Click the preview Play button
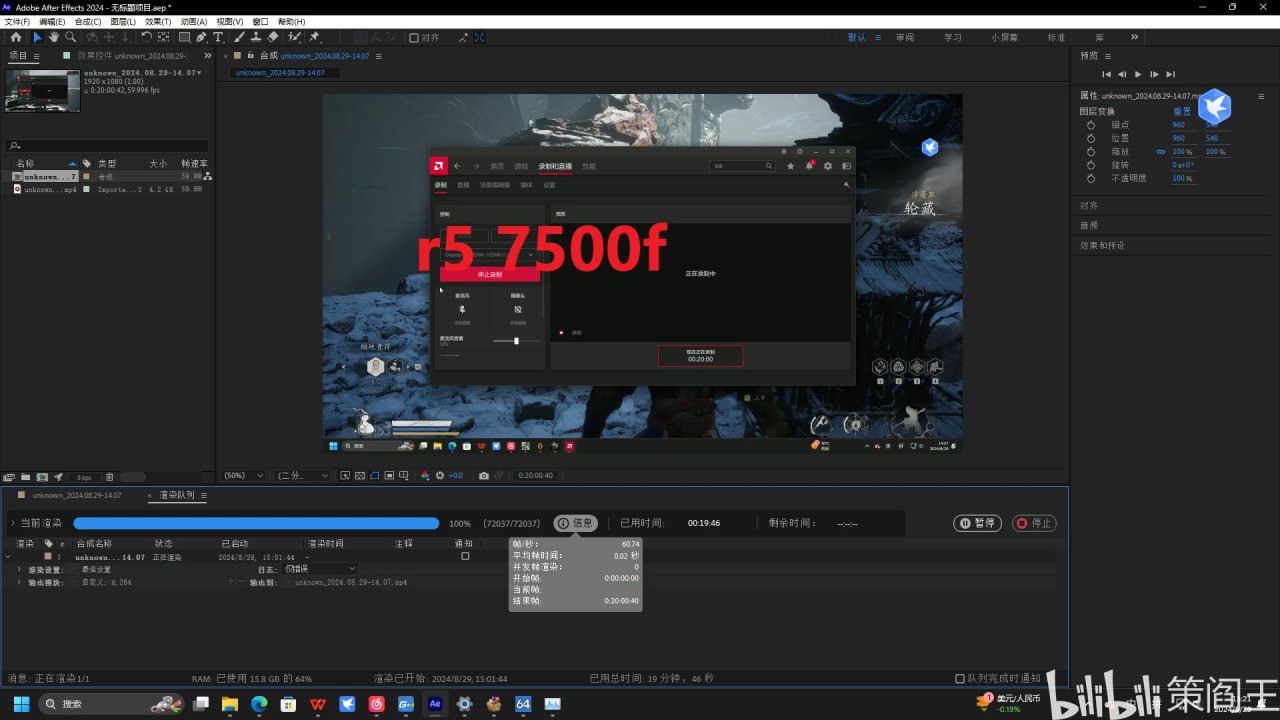This screenshot has width=1280, height=720. [1138, 74]
